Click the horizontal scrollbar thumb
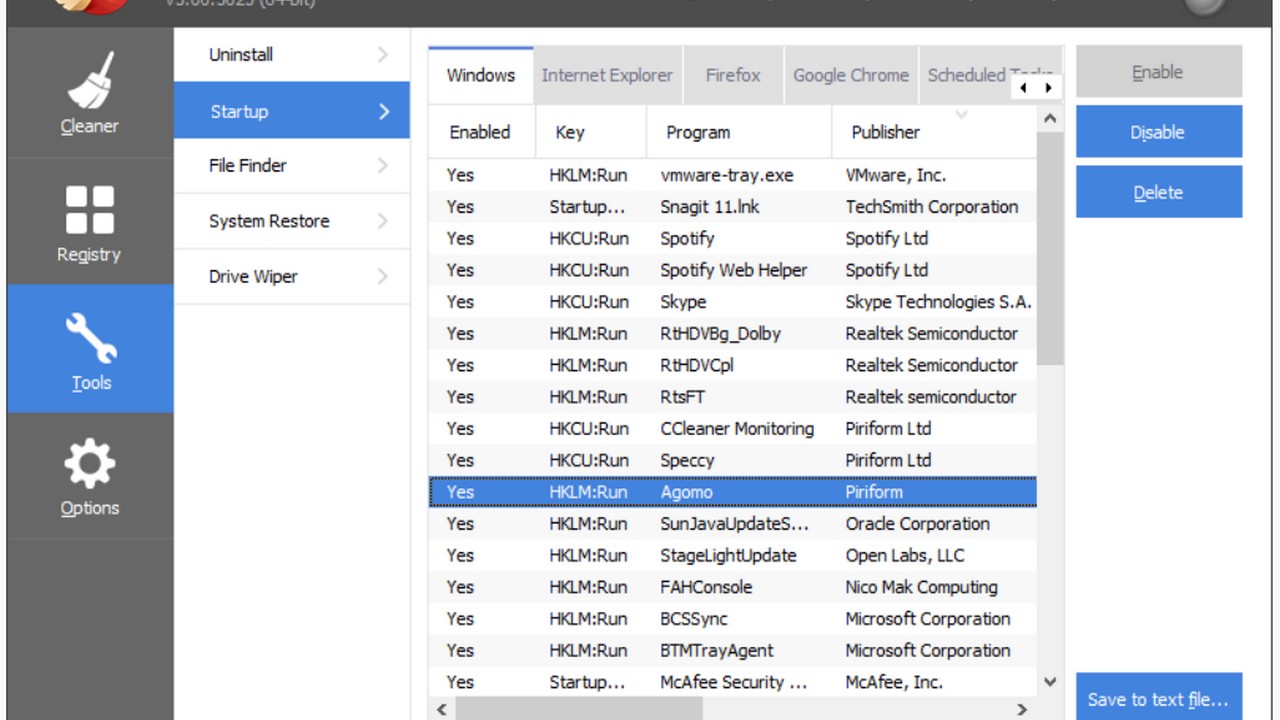Screen dimensions: 1280x720 [578, 709]
